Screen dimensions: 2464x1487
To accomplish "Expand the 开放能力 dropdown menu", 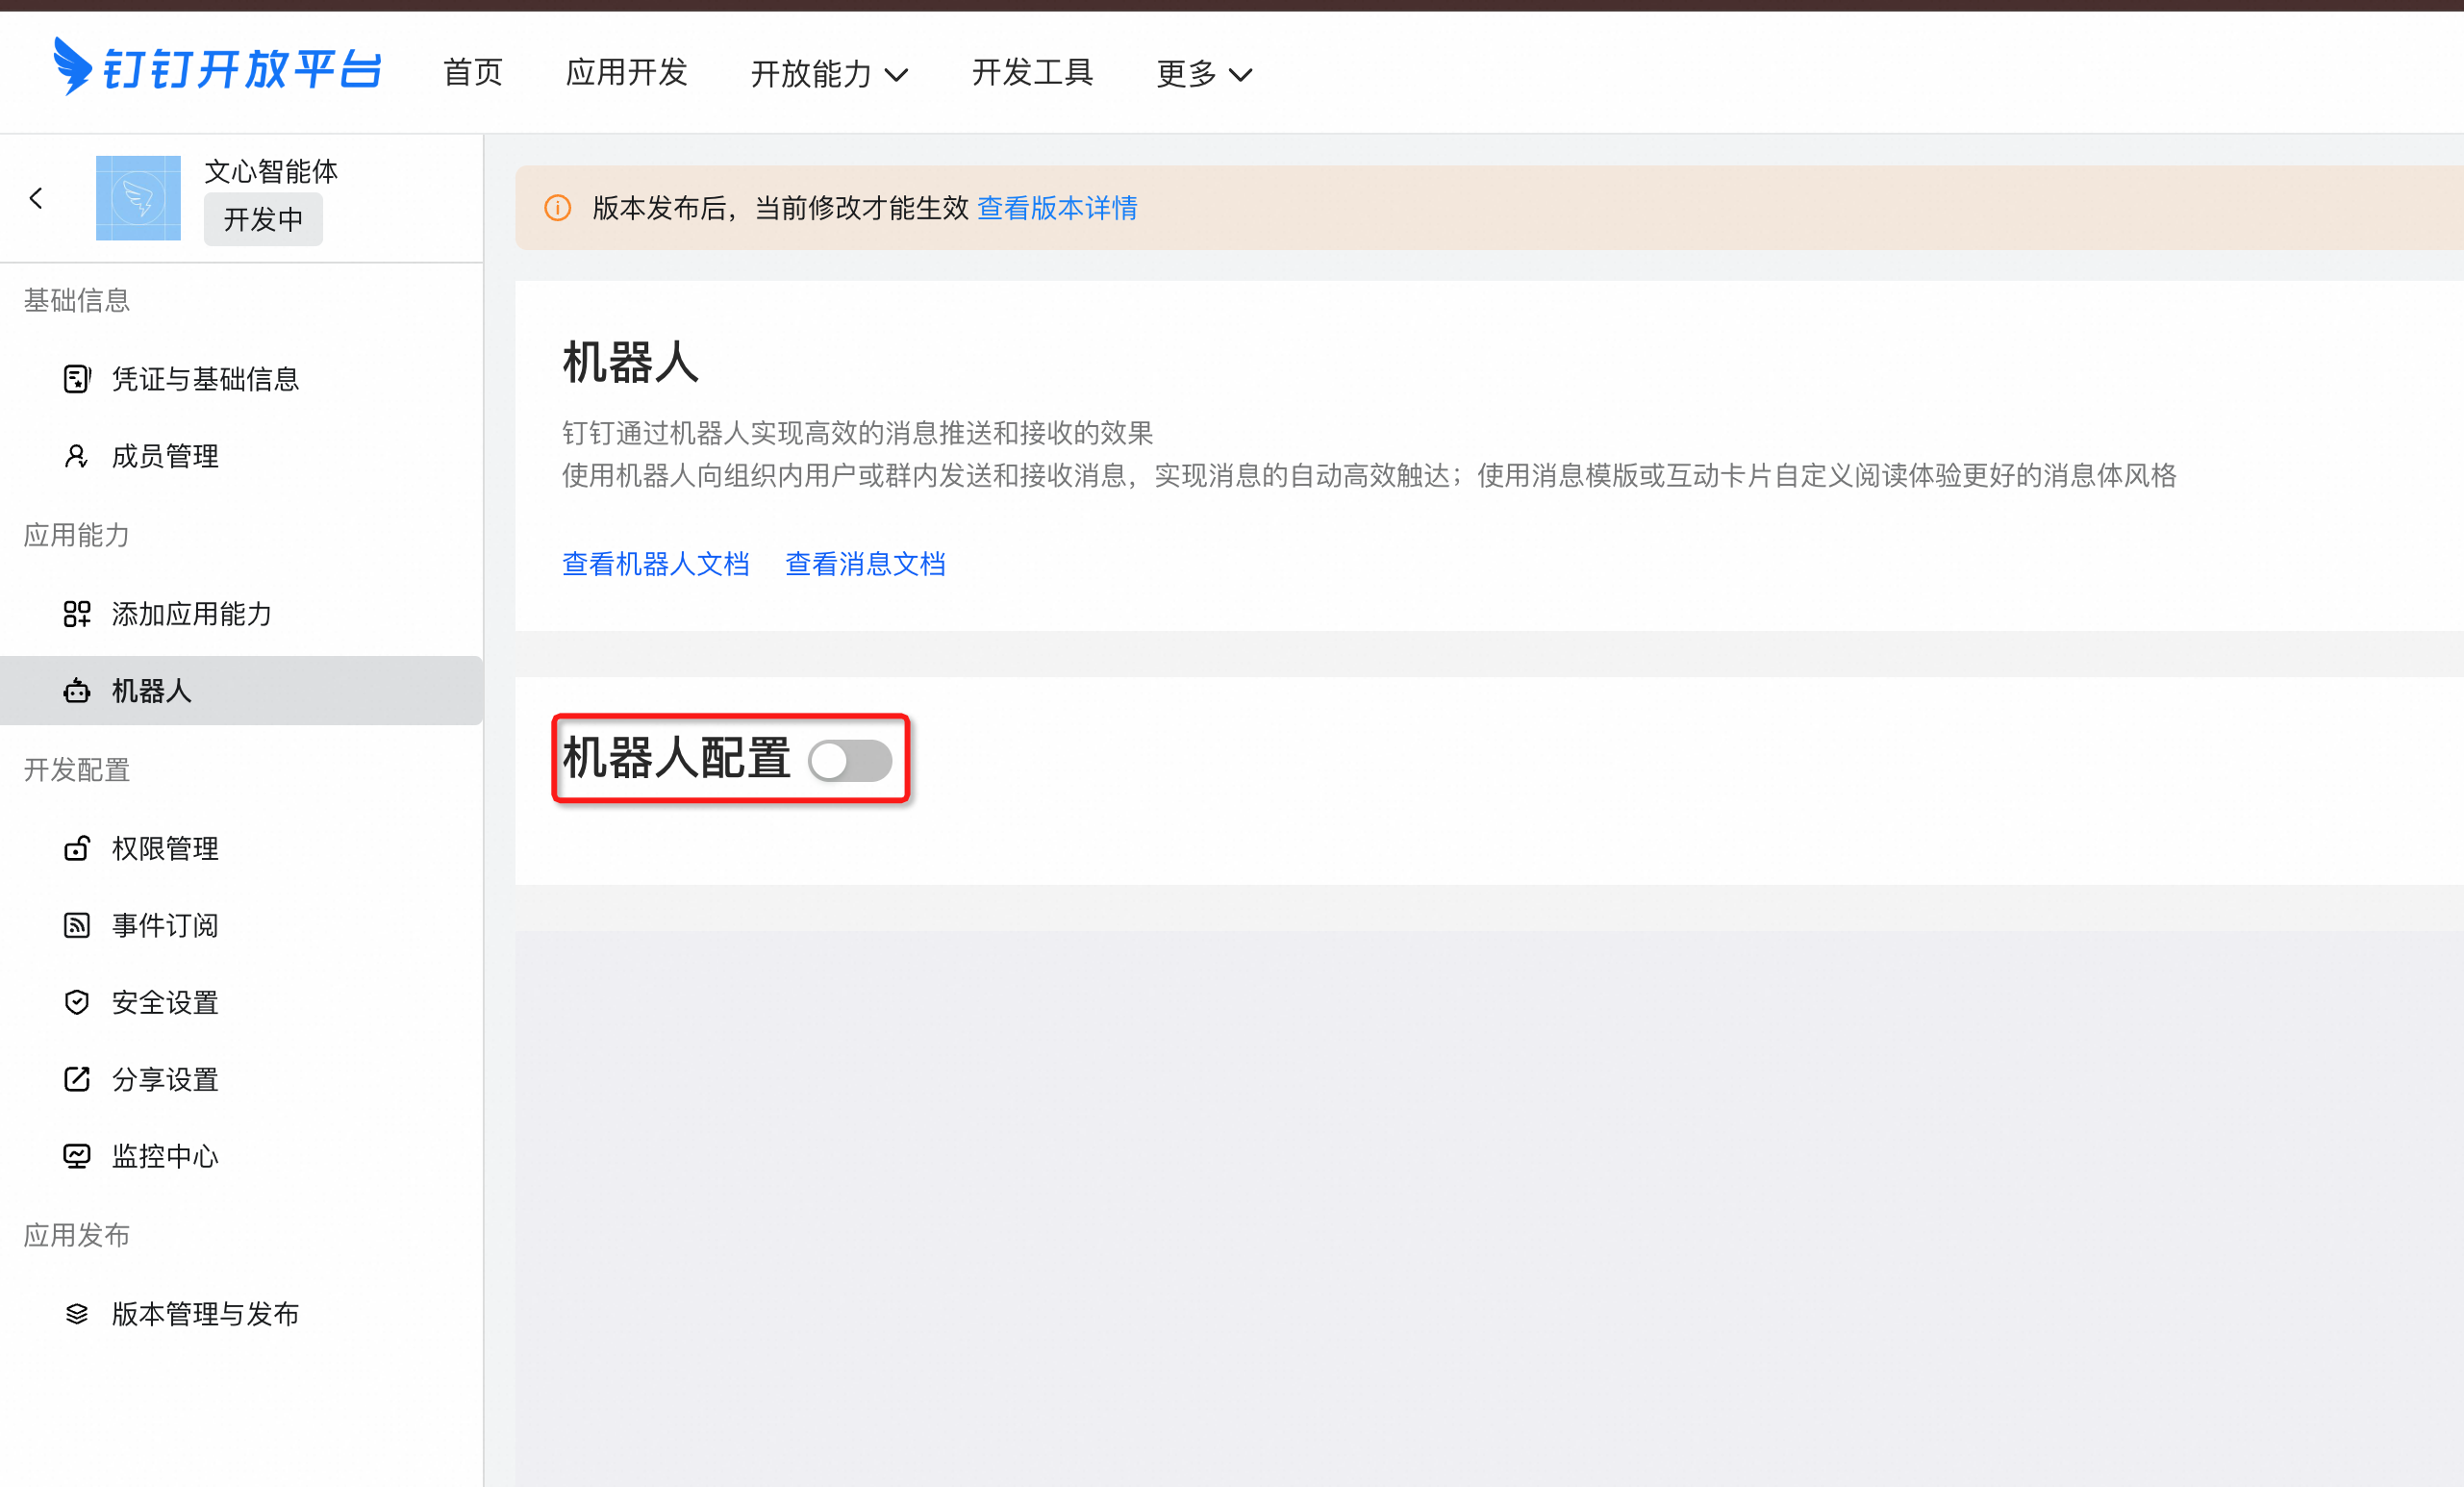I will point(829,73).
